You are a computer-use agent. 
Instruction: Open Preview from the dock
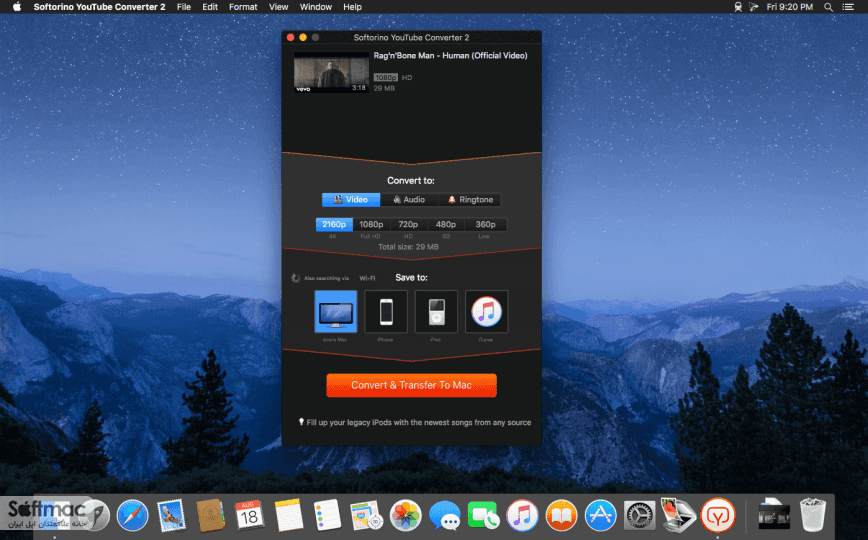point(678,515)
